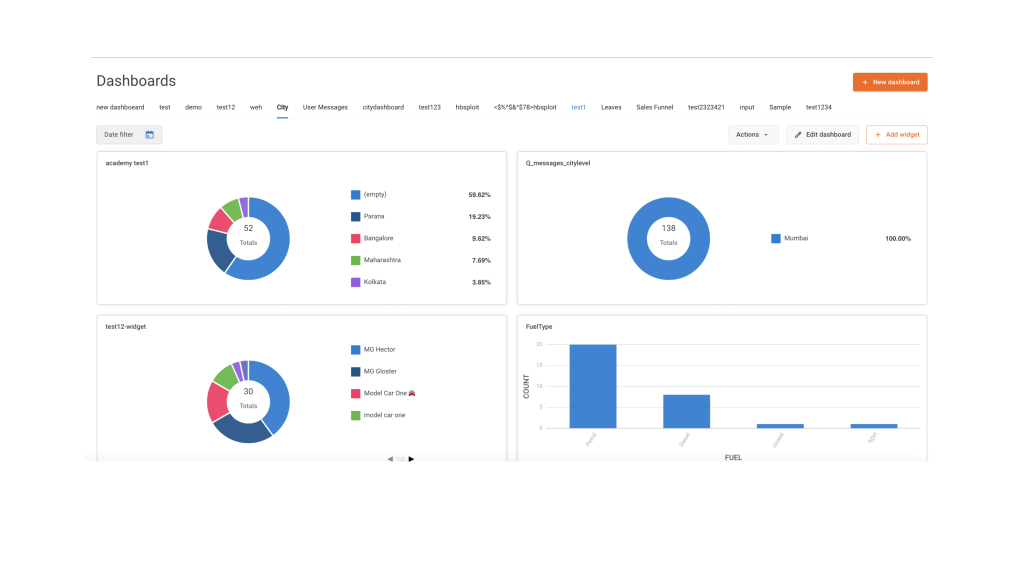Click the pencil icon on Edit dashboard
1024x576 pixels.
(798, 135)
